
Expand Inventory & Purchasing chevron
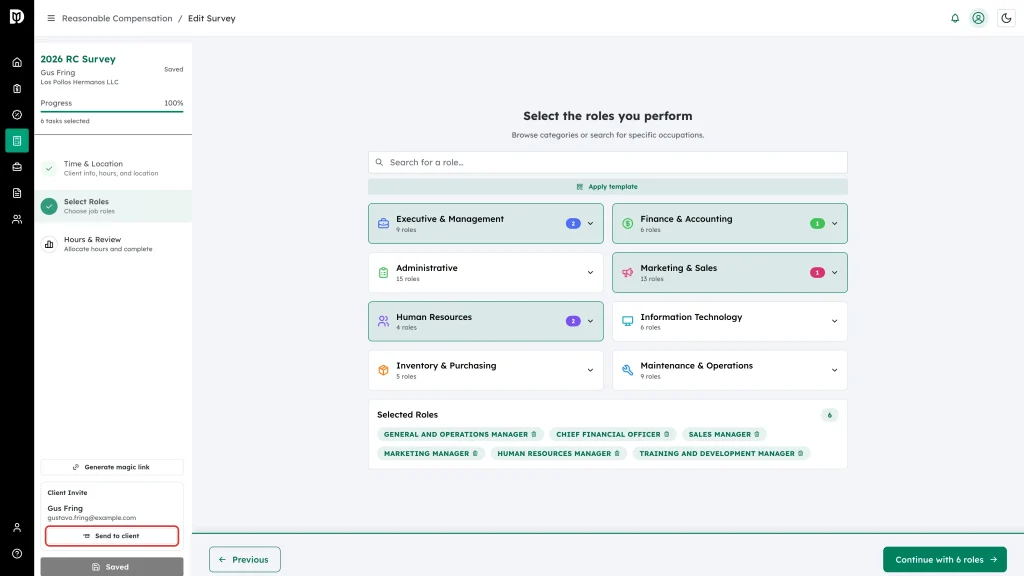[x=590, y=370]
